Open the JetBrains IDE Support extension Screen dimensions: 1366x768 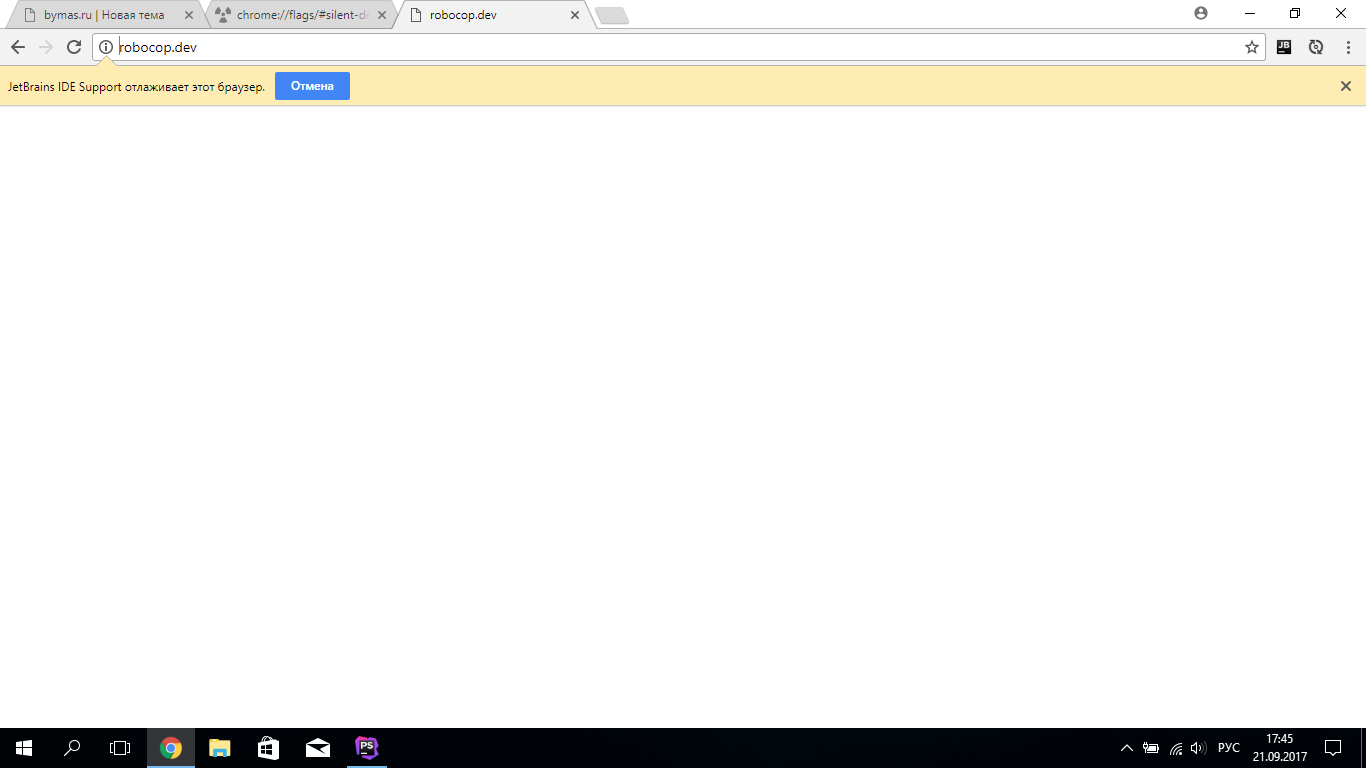(1285, 47)
